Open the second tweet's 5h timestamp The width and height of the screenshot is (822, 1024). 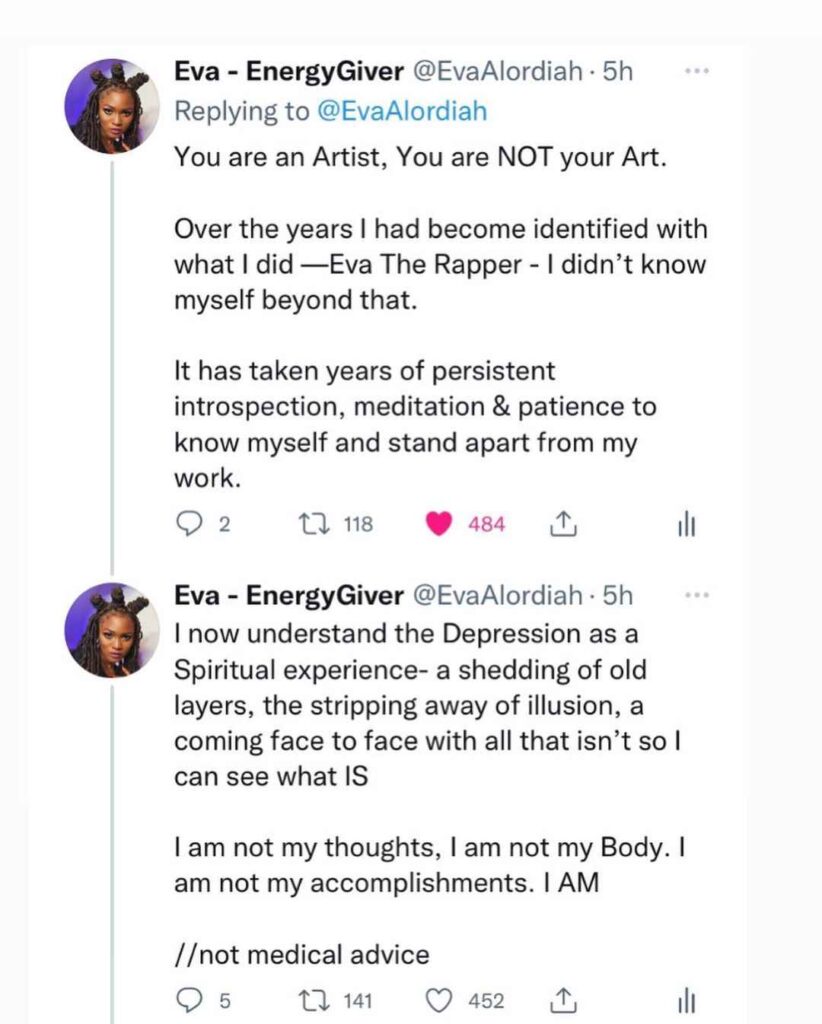click(x=617, y=596)
